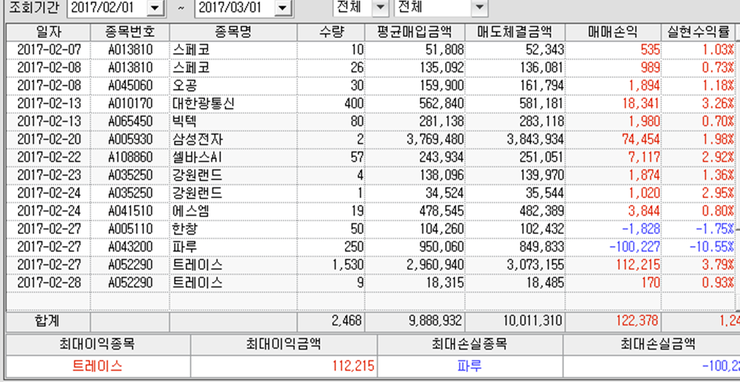Open the end date 2017/03/01 calendar dropdown
Screen dimensions: 740x382
point(282,8)
